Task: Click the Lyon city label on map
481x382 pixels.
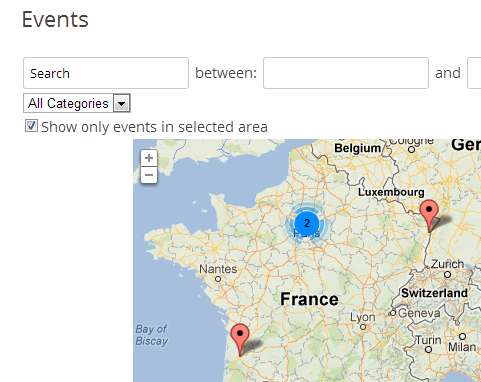Action: pyautogui.click(x=363, y=317)
